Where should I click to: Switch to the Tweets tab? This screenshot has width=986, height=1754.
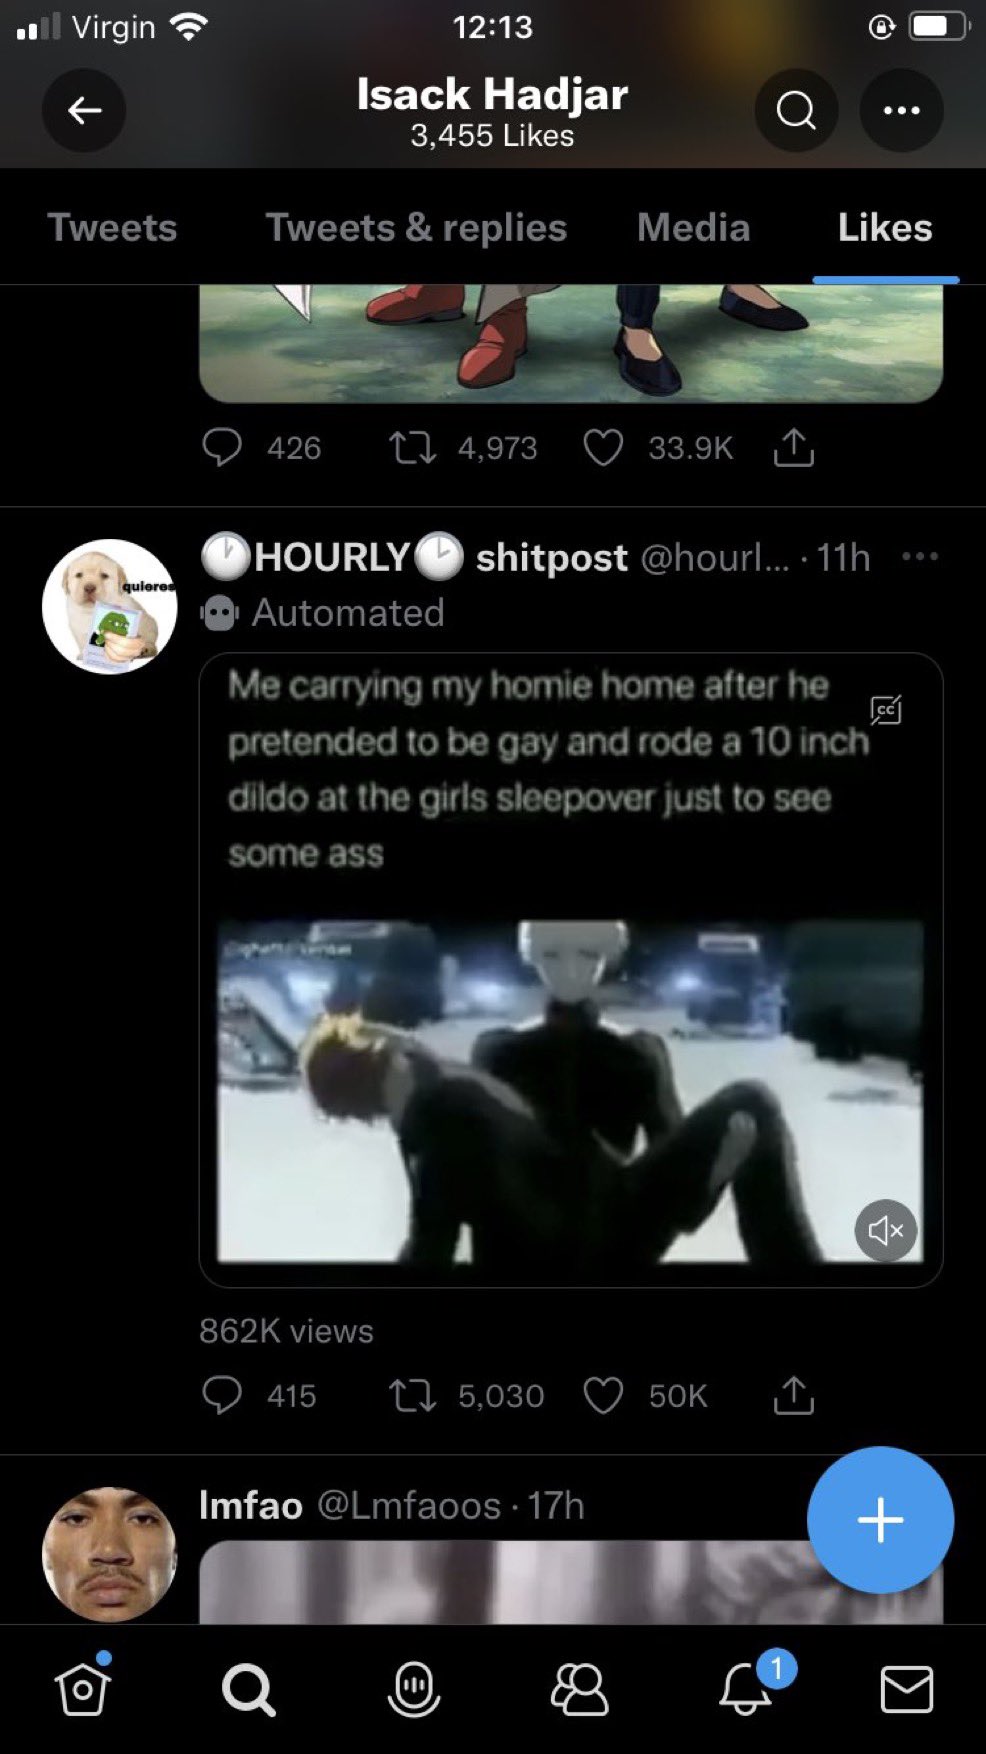click(x=112, y=228)
